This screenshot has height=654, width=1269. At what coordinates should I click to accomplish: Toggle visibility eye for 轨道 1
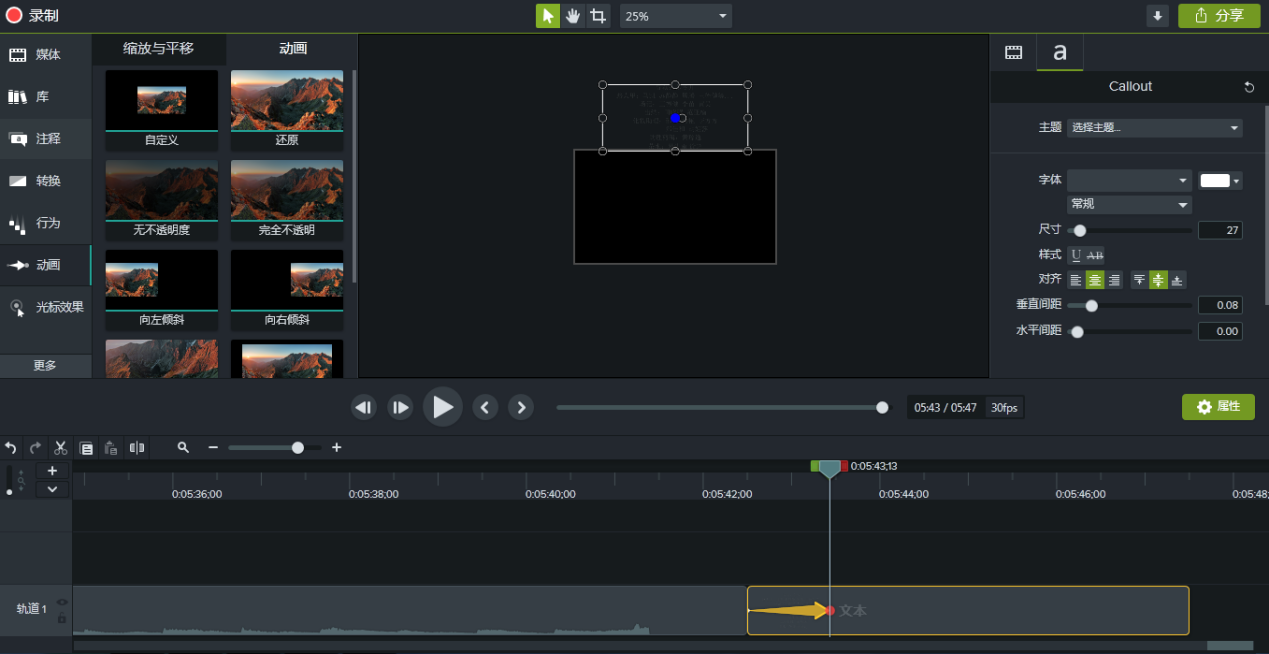(x=62, y=602)
